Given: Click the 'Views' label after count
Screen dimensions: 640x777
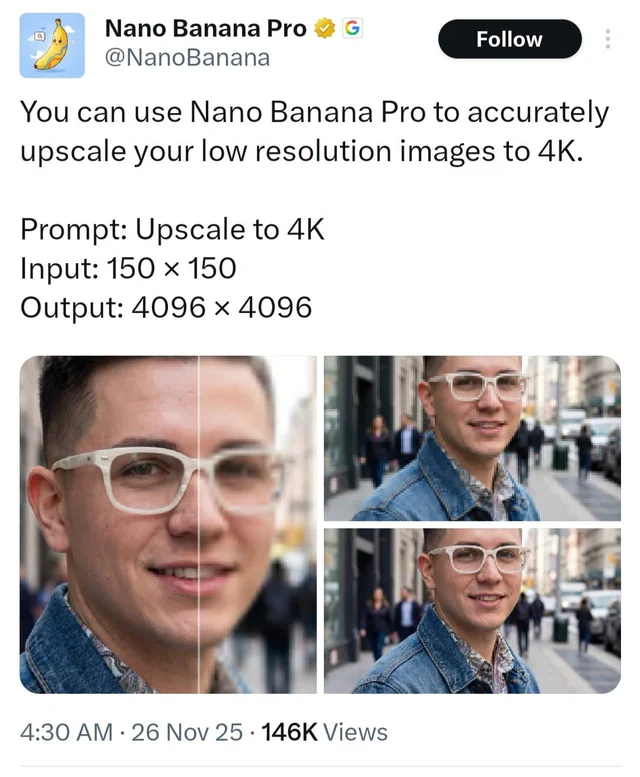Looking at the screenshot, I should click(x=355, y=732).
